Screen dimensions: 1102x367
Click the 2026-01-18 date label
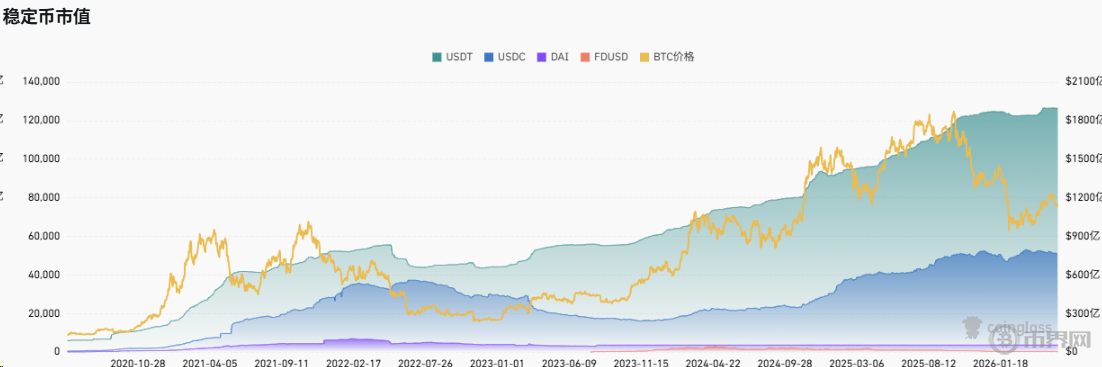(999, 363)
